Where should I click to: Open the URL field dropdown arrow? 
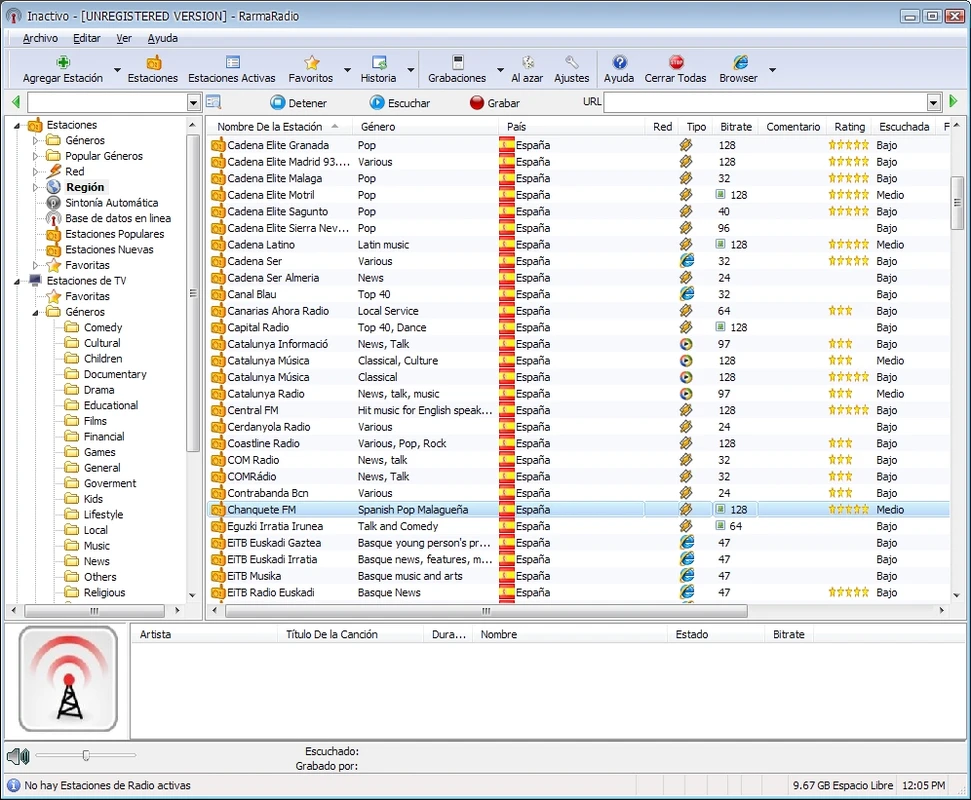[x=934, y=103]
